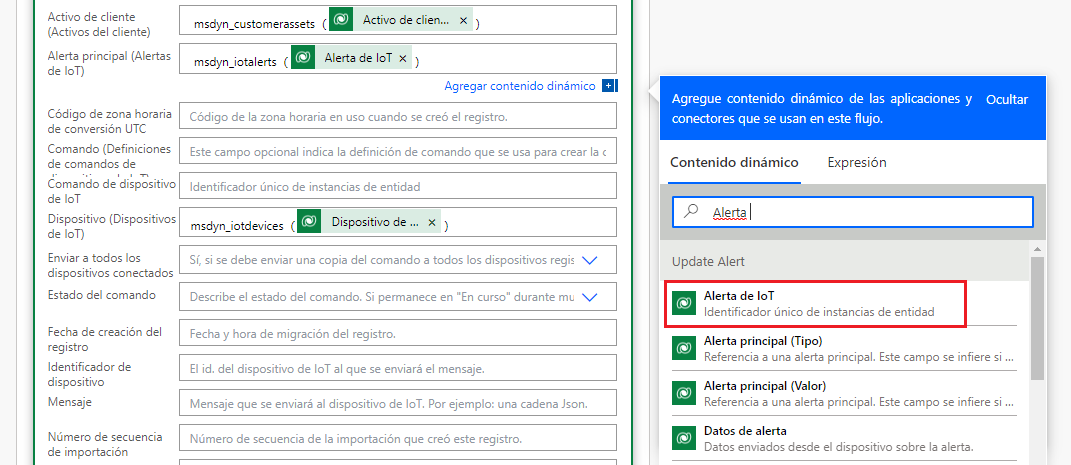Focus the Comando definition field

point(398,151)
